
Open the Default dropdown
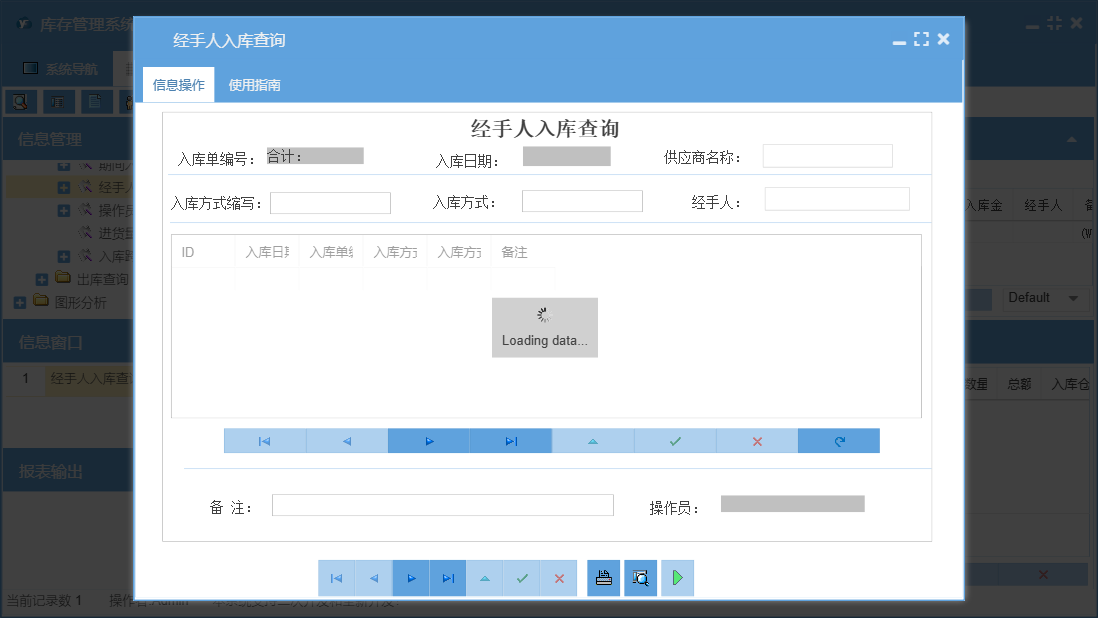(x=1045, y=298)
